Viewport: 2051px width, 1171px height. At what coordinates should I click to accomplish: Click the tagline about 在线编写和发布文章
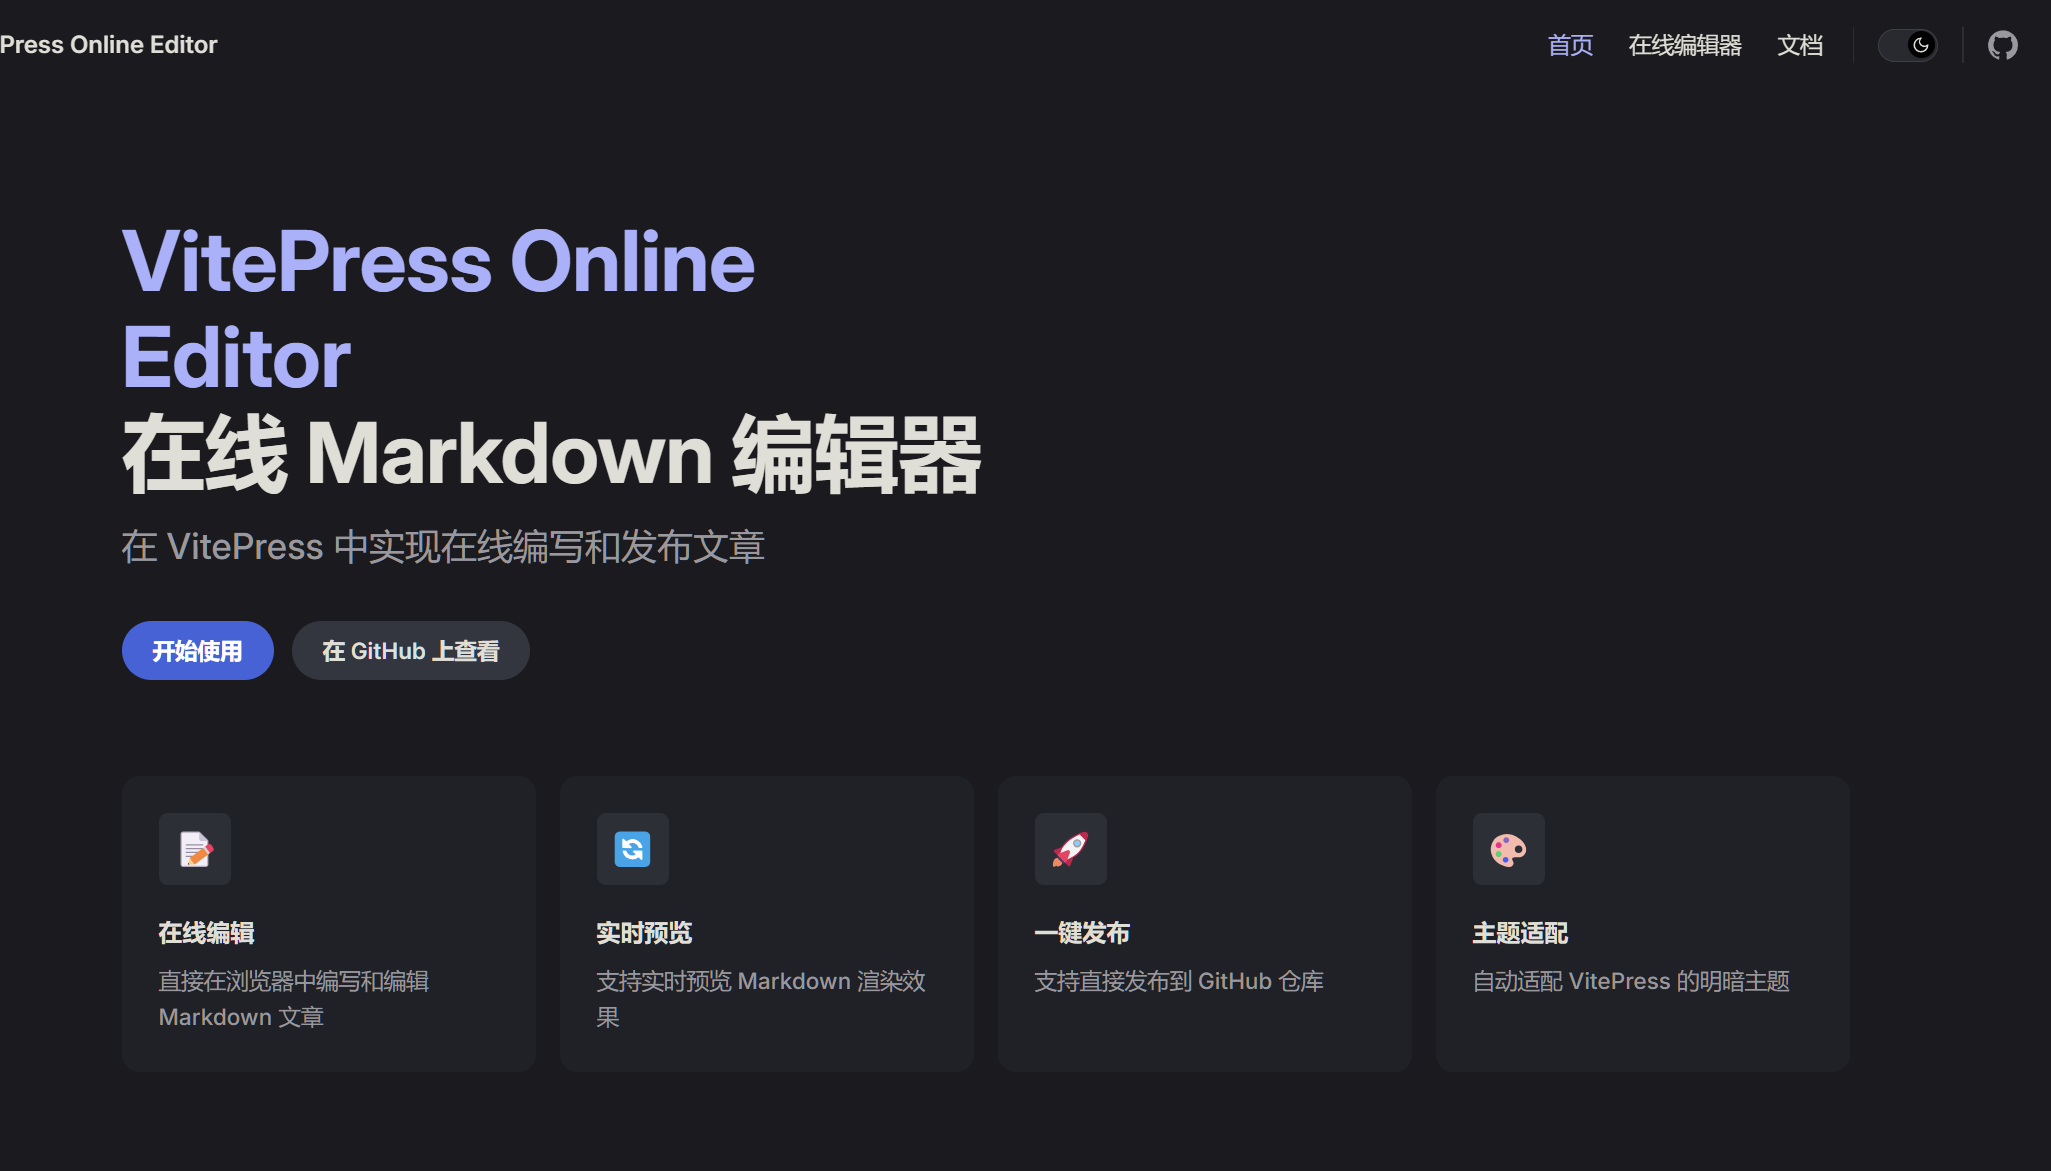[443, 547]
